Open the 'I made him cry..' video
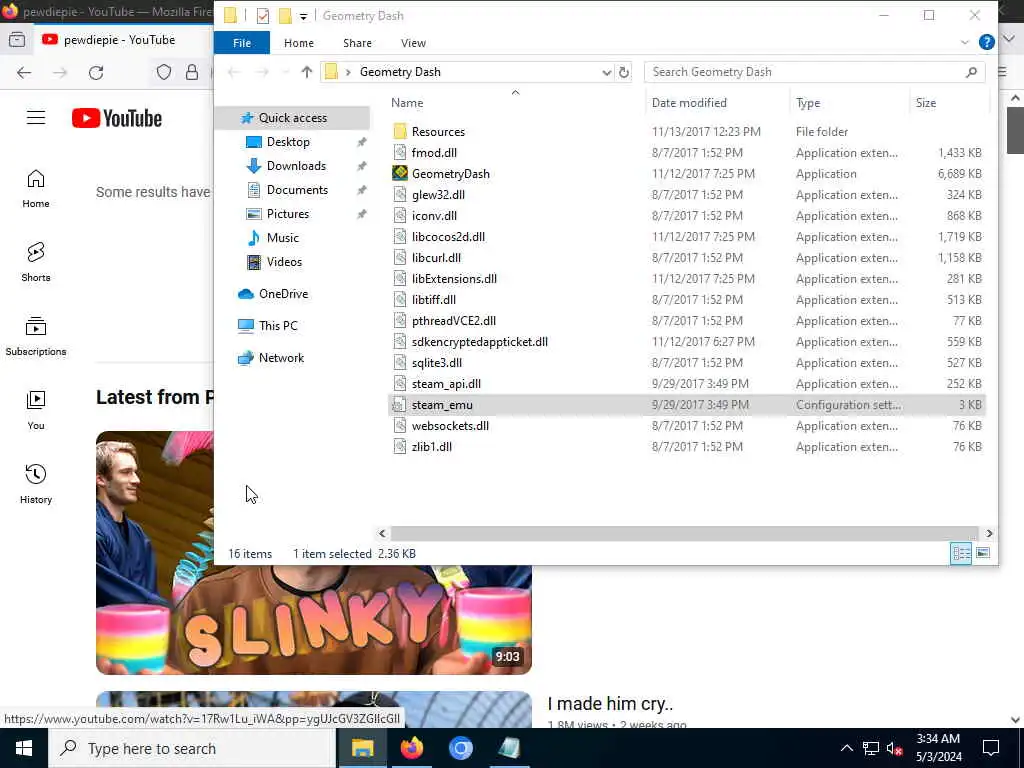This screenshot has height=768, width=1024. [610, 704]
